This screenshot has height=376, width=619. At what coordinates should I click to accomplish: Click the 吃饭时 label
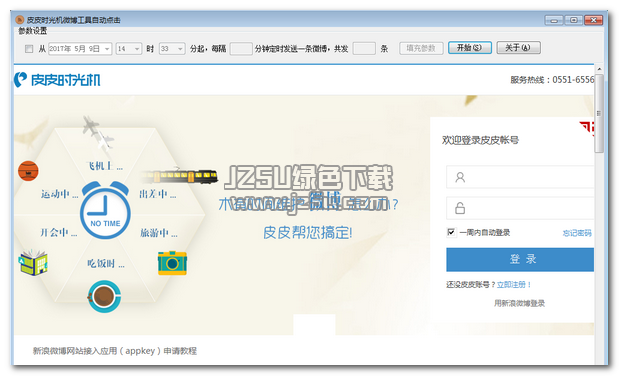click(x=106, y=263)
